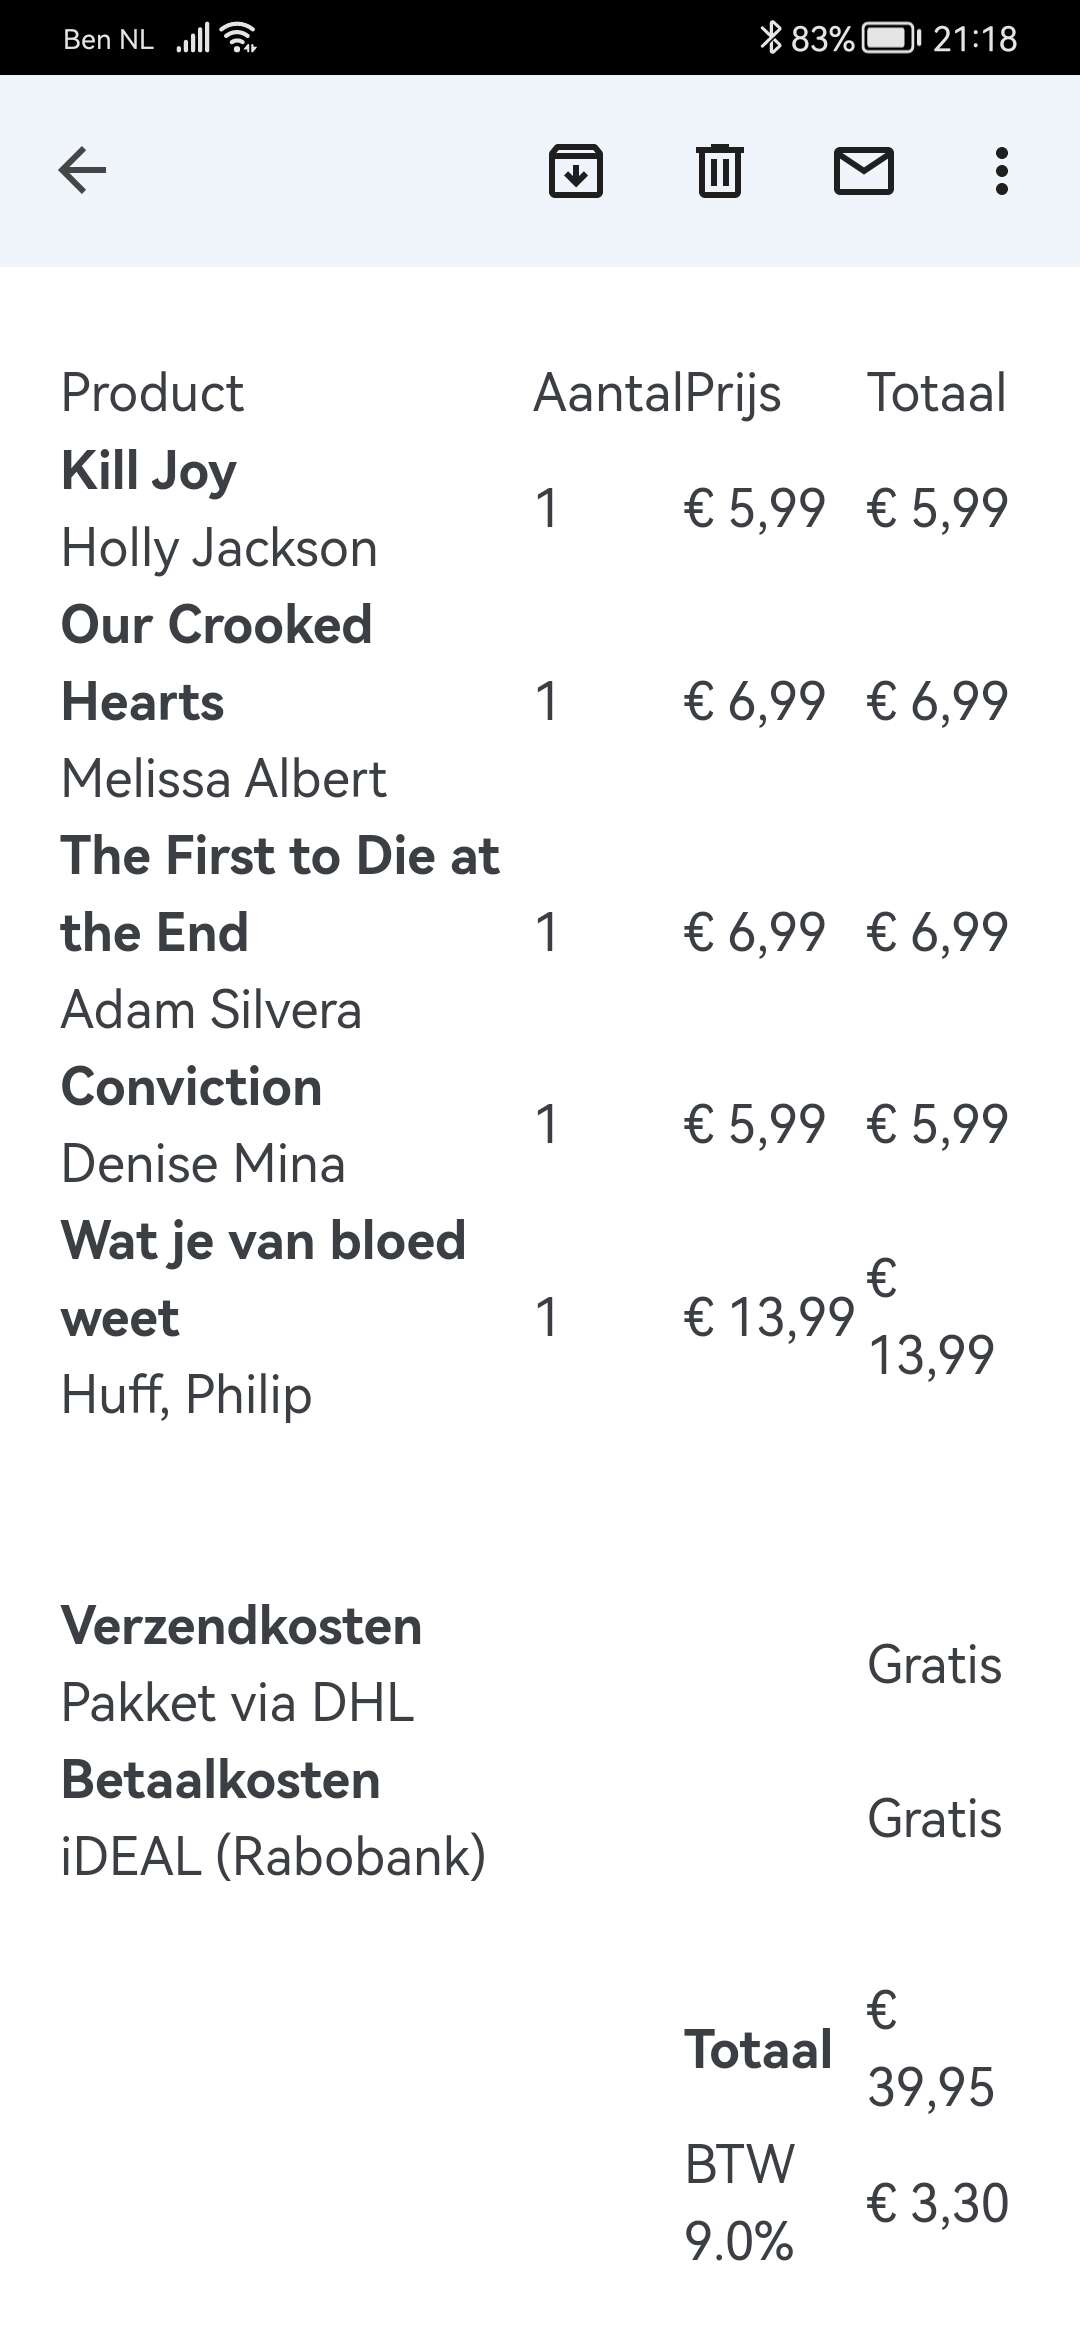Tap the back arrow
The height and width of the screenshot is (2340, 1080).
[83, 170]
